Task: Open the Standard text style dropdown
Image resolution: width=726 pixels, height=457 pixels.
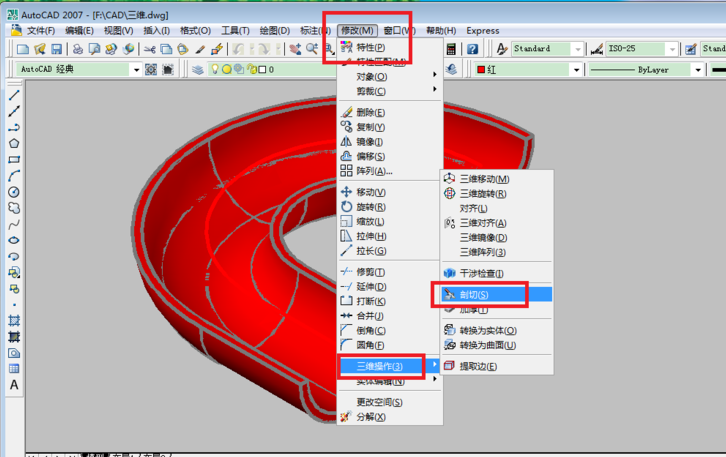Action: point(578,49)
